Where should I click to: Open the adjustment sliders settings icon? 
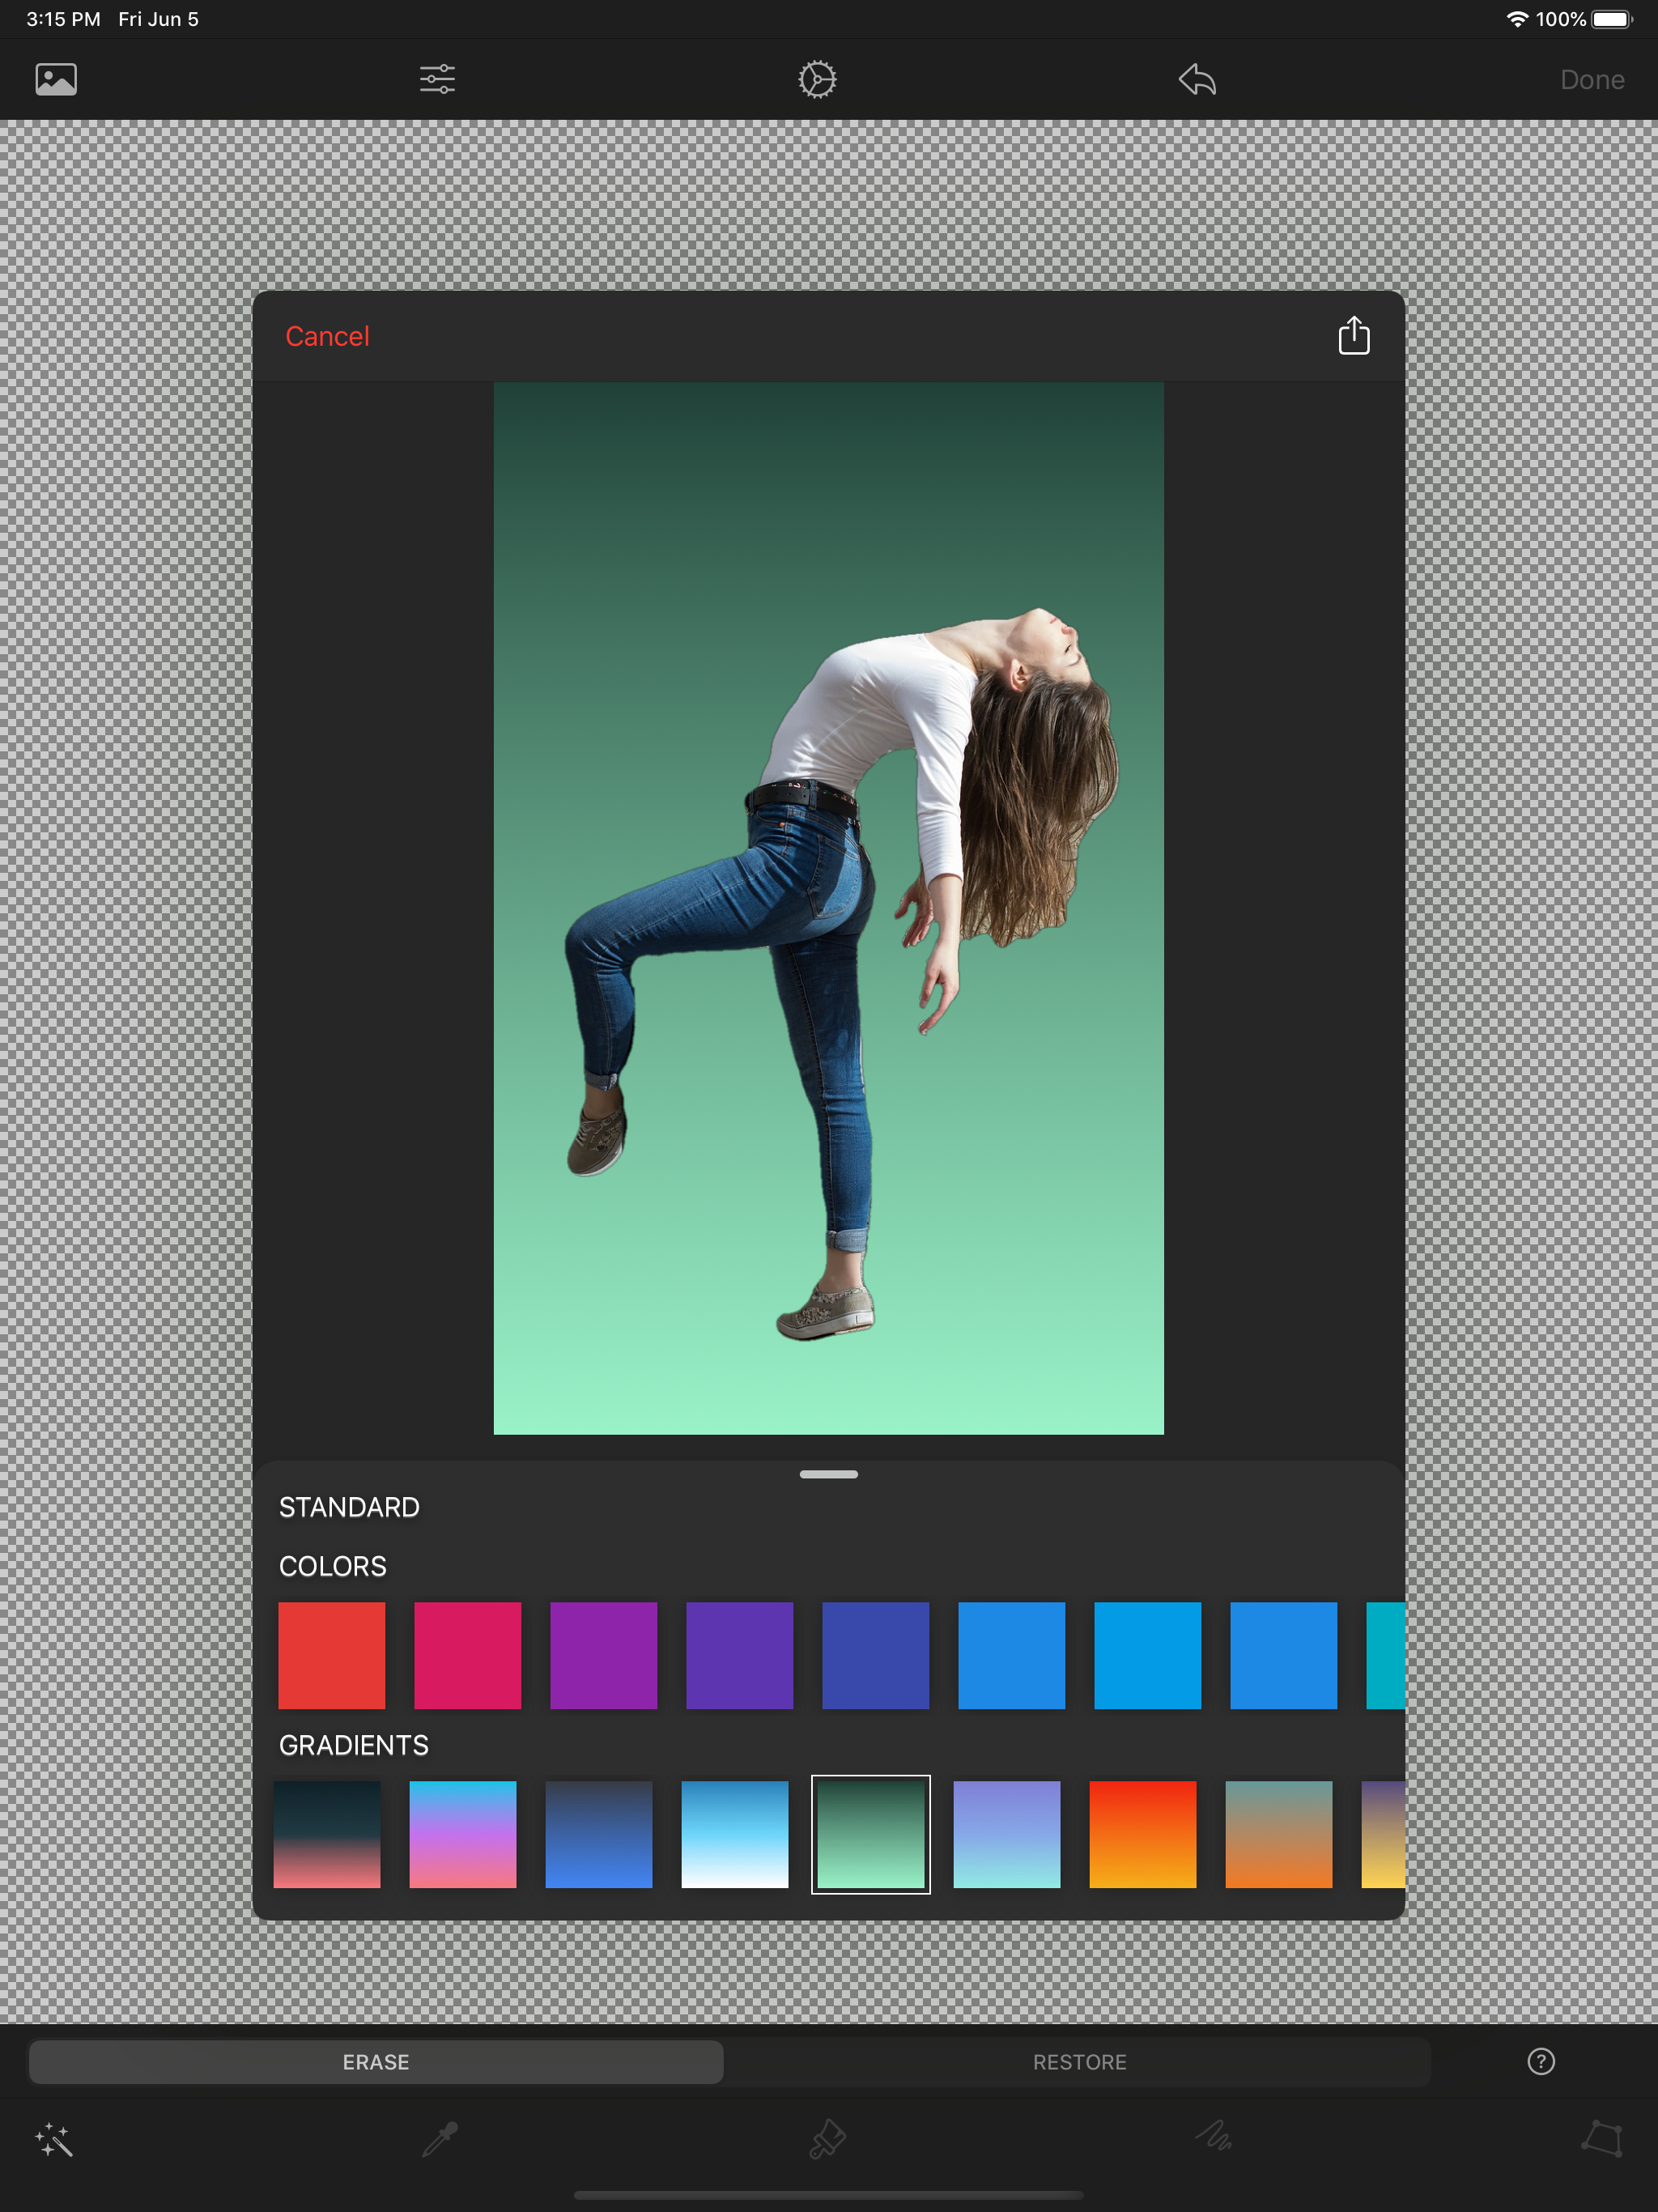click(x=437, y=79)
